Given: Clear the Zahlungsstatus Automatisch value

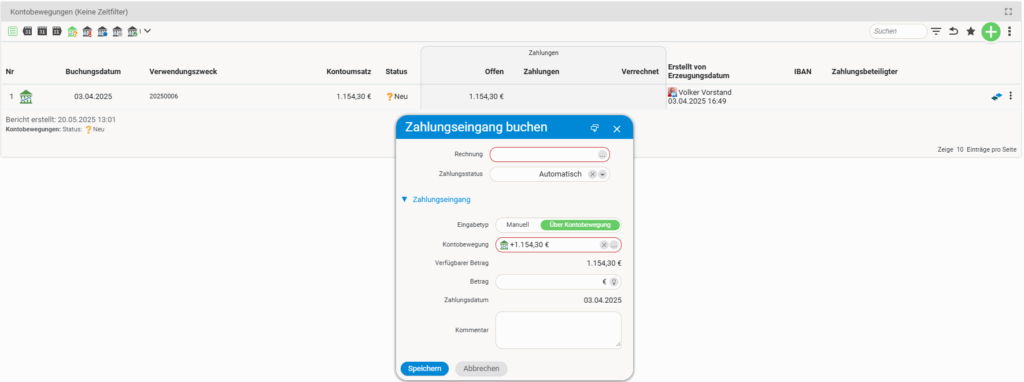Looking at the screenshot, I should (x=592, y=174).
